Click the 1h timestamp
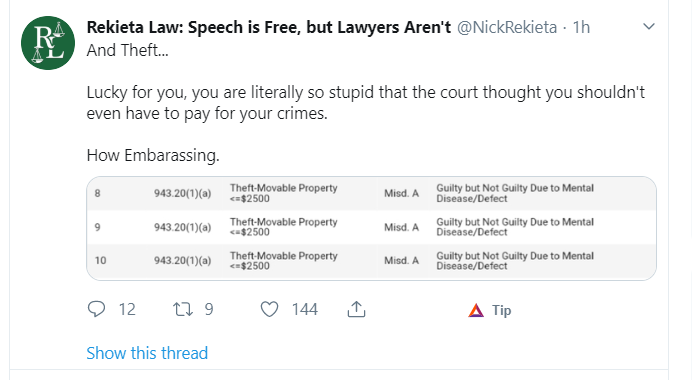Screen dimensions: 692x380 coord(581,27)
